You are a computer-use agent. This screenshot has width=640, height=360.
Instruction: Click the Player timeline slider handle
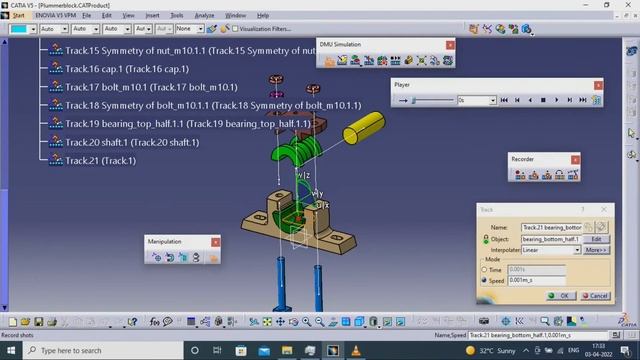coord(413,100)
